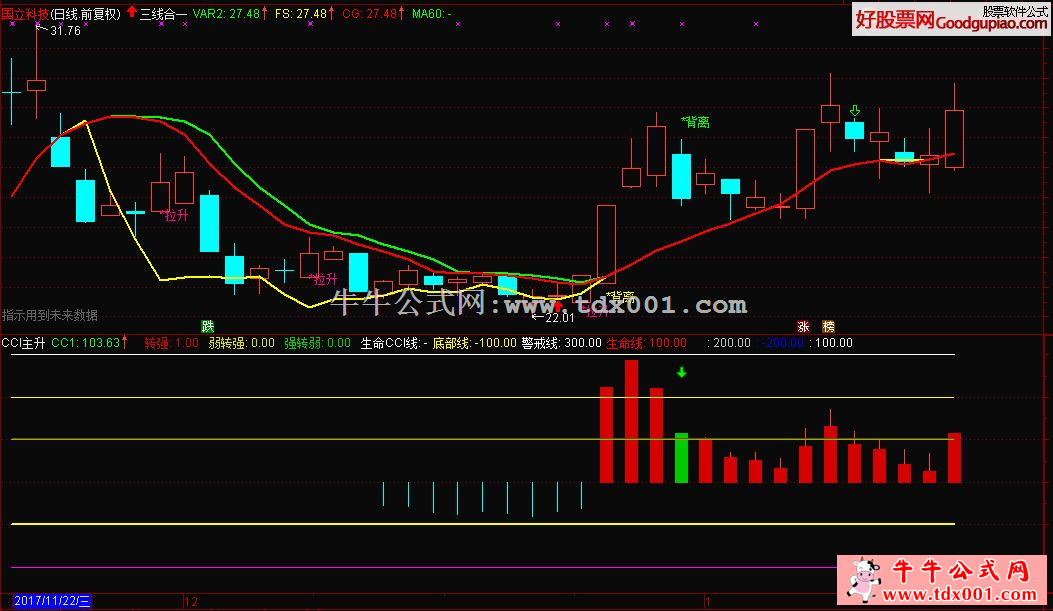Open the 三线合一 indicator label
Screen dimensions: 1053x611
tap(163, 14)
